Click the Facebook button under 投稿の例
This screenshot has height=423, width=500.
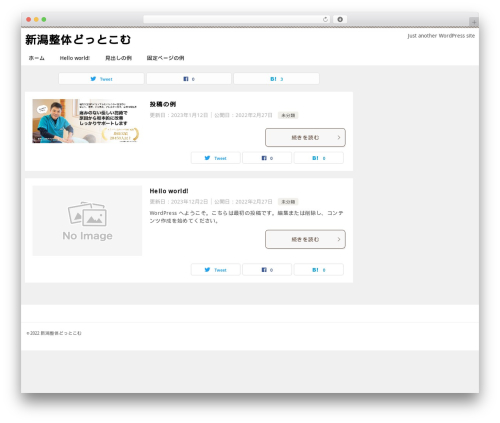pyautogui.click(x=267, y=158)
